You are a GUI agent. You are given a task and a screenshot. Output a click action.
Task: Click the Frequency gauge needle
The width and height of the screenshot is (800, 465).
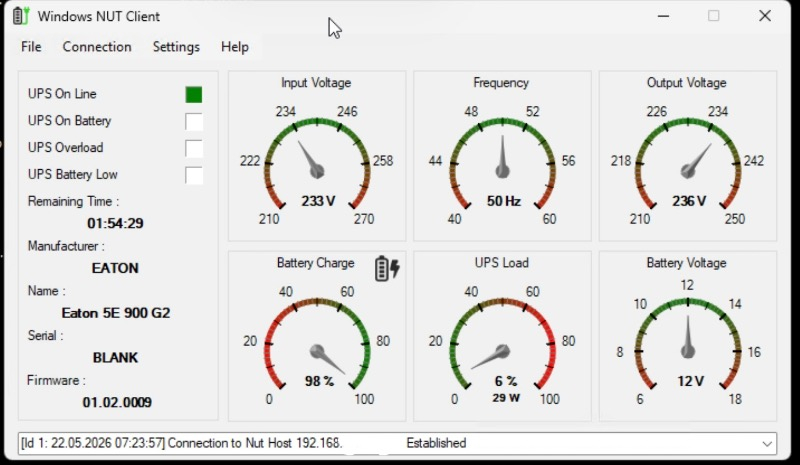pos(503,157)
